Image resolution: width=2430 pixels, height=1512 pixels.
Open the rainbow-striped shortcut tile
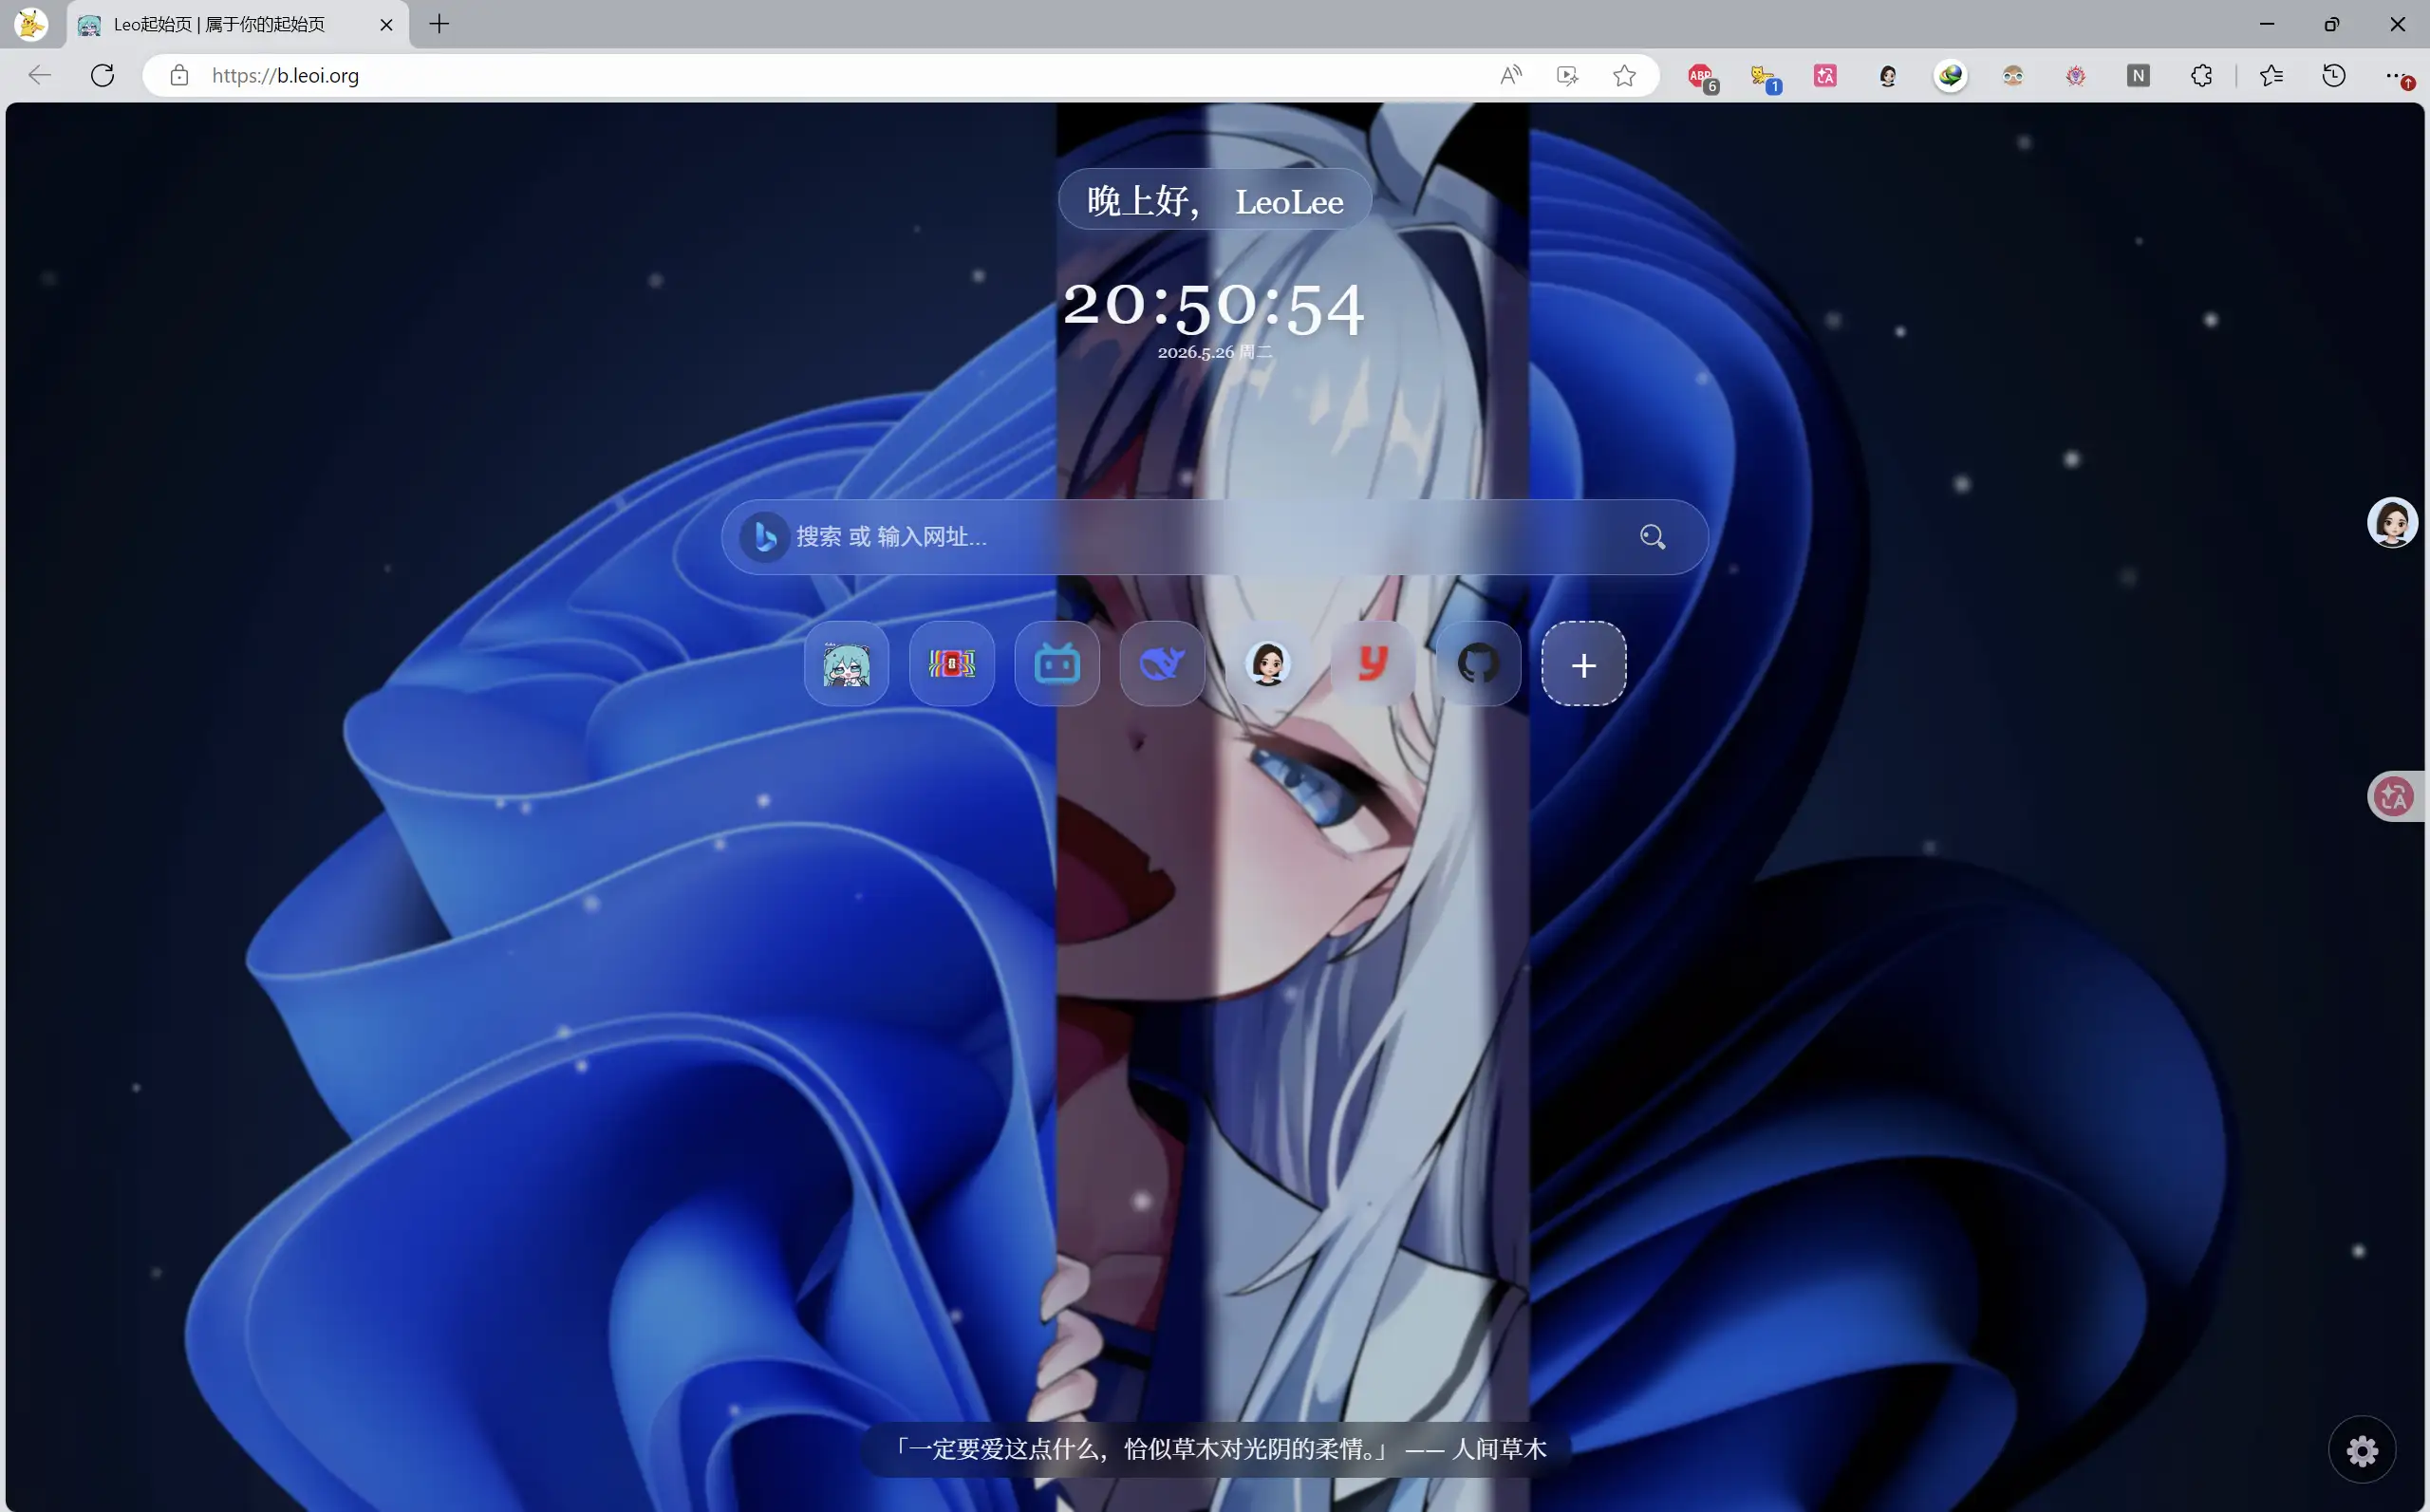(951, 664)
